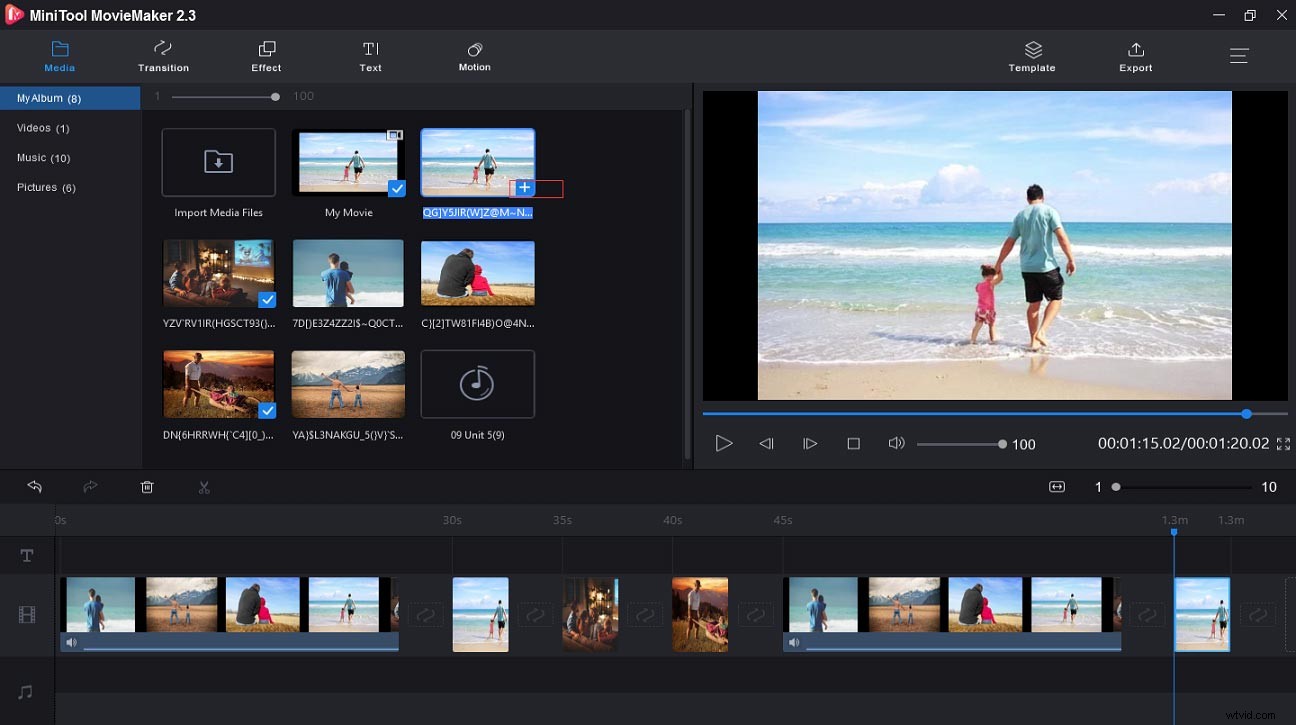This screenshot has width=1296, height=725.
Task: Expand the Videos category in sidebar
Action: tap(43, 128)
